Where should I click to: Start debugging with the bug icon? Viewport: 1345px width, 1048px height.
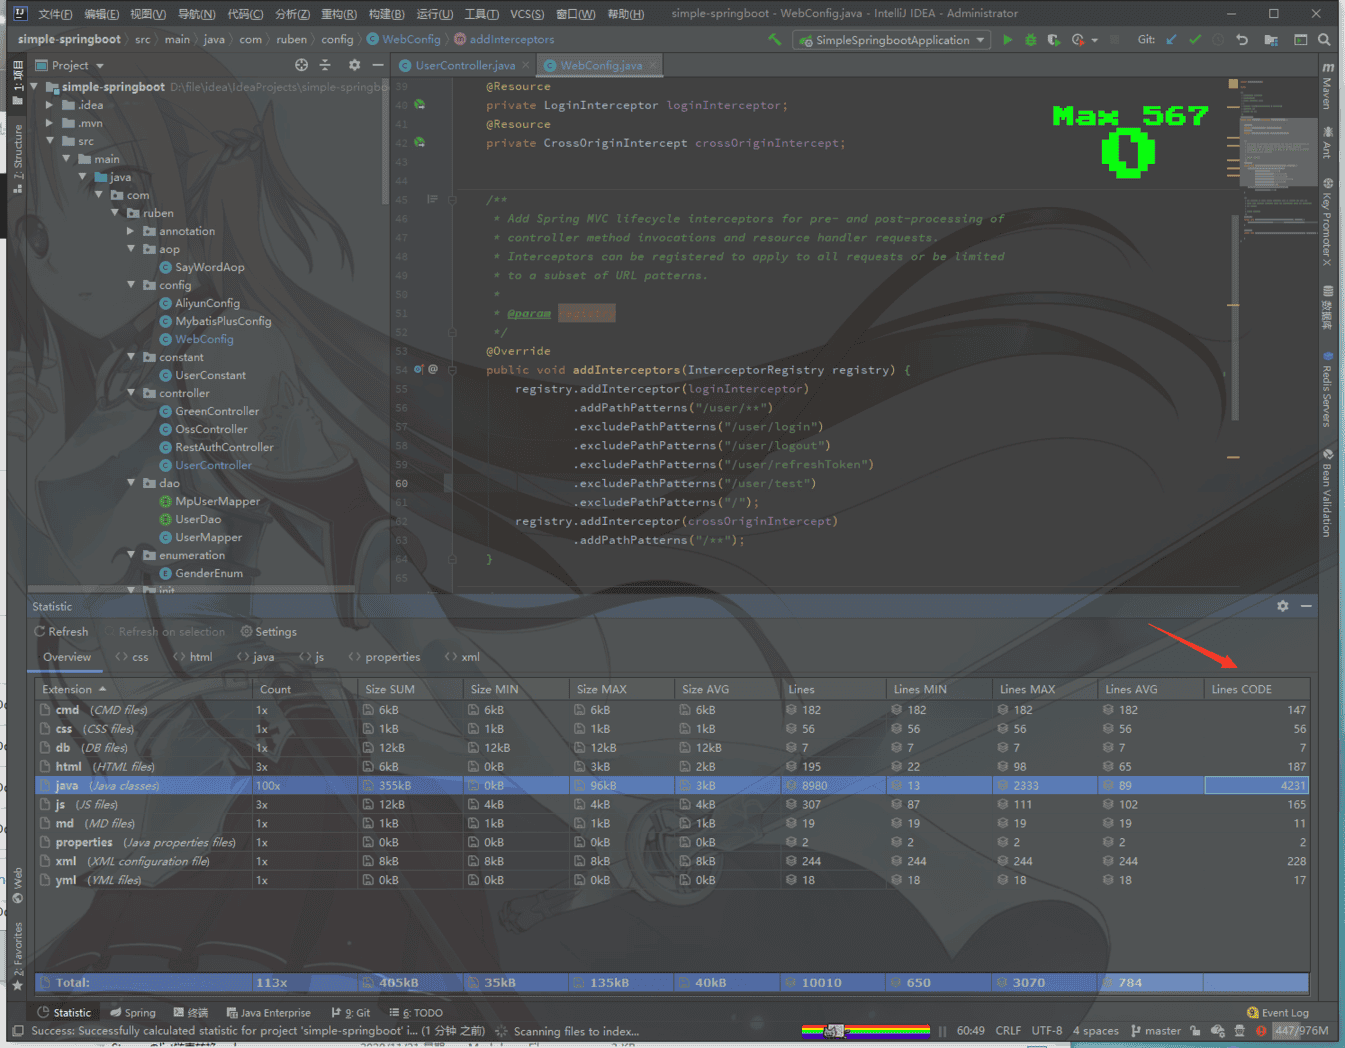coord(1030,40)
